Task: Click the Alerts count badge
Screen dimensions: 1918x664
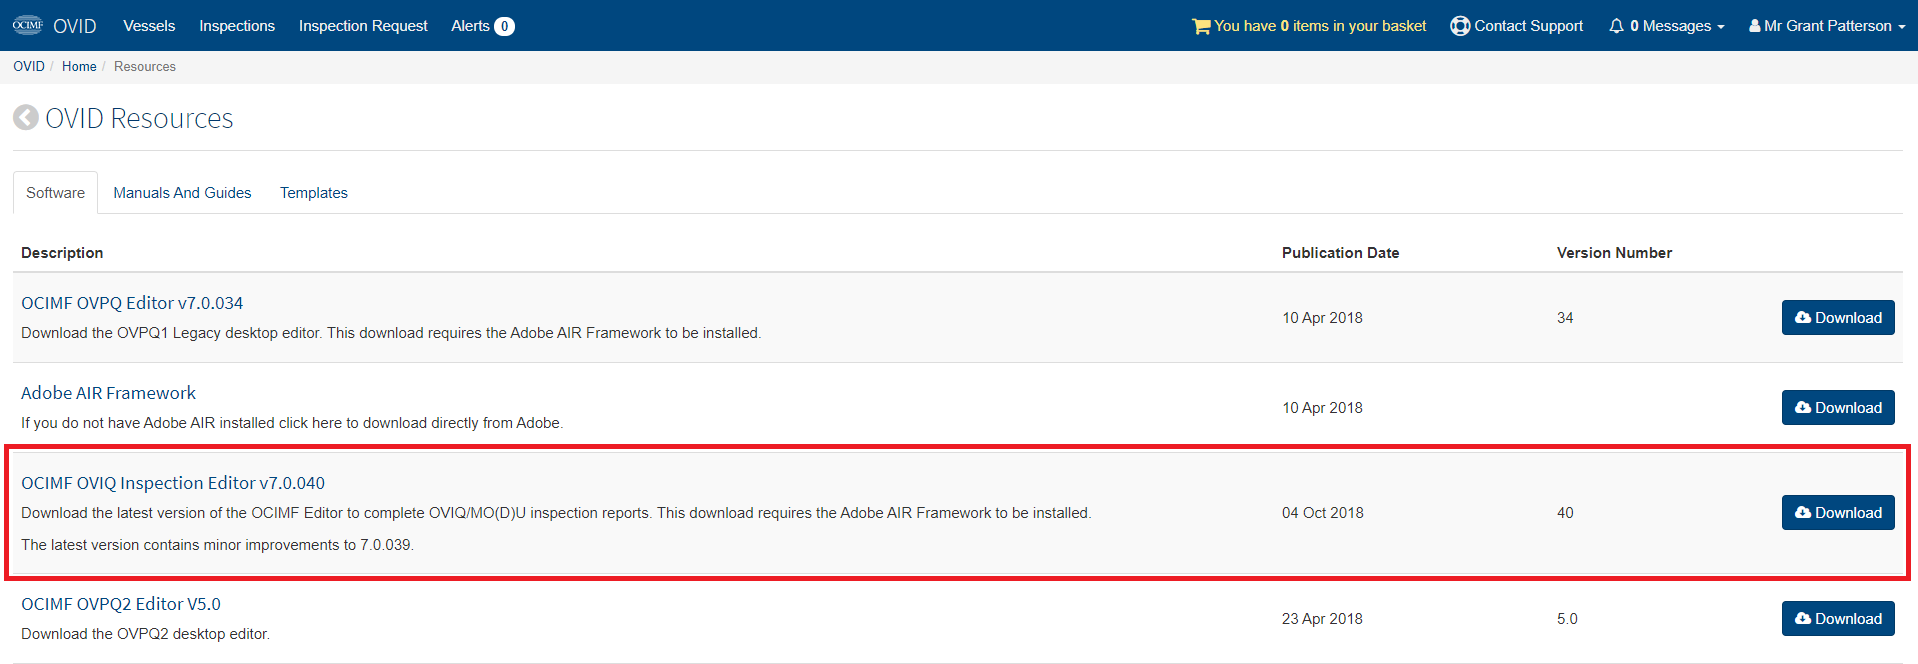Action: click(x=505, y=27)
